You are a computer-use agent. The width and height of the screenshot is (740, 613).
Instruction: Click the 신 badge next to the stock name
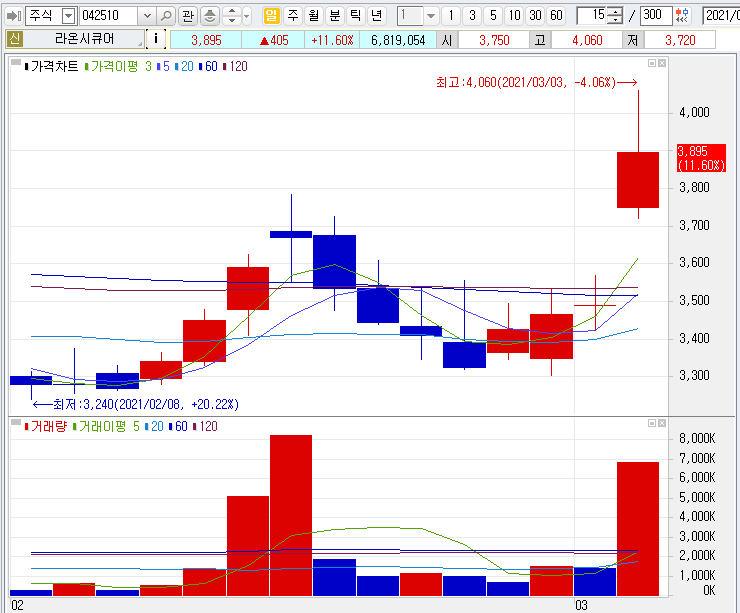[x=14, y=39]
